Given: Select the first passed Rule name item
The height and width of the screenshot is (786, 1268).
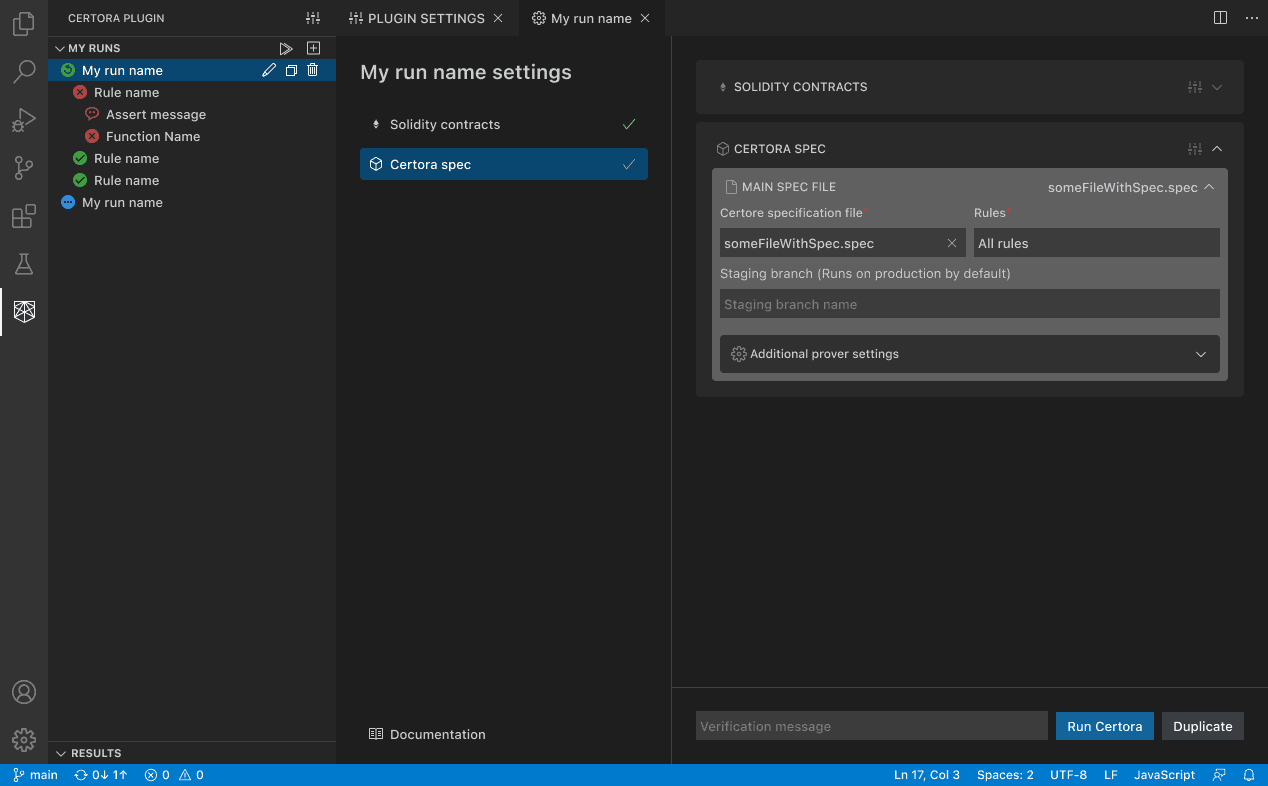Looking at the screenshot, I should [x=192, y=158].
